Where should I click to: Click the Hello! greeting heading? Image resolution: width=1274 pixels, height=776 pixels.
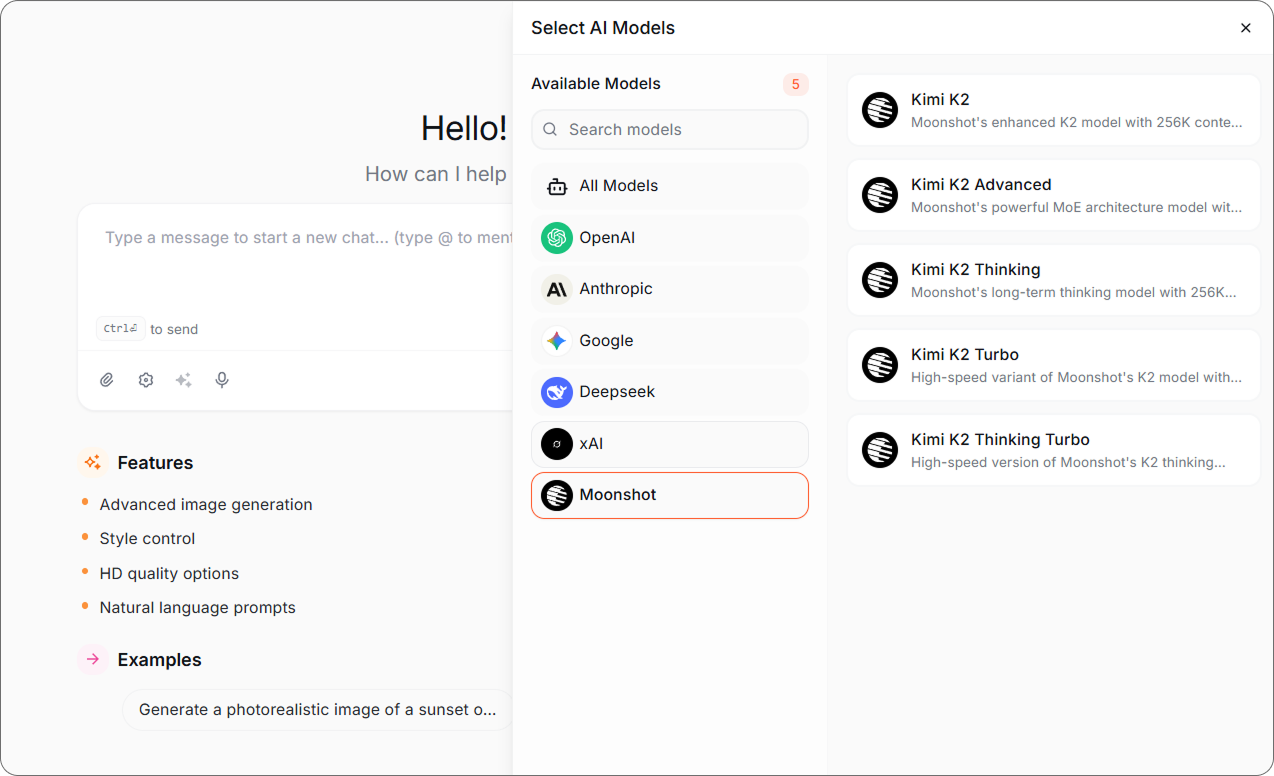(464, 128)
